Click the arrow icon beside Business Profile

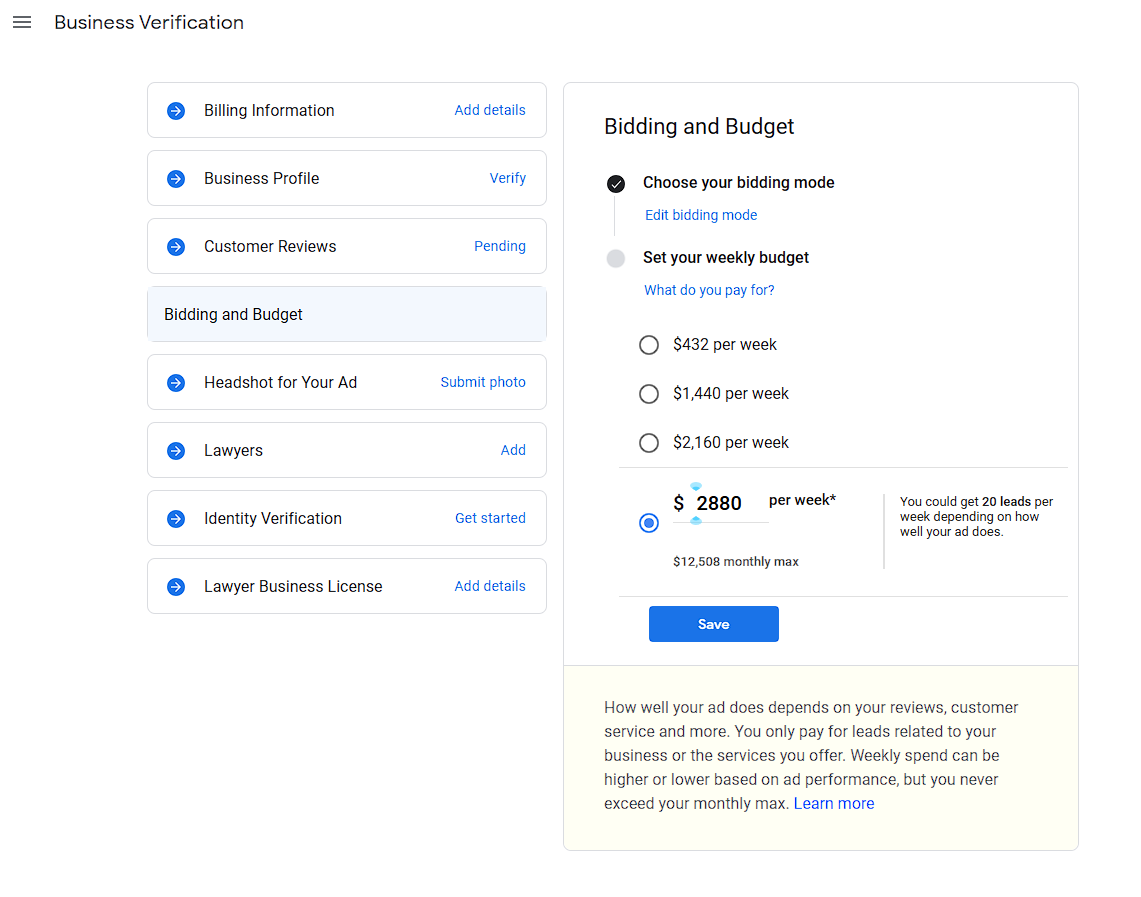pyautogui.click(x=176, y=179)
